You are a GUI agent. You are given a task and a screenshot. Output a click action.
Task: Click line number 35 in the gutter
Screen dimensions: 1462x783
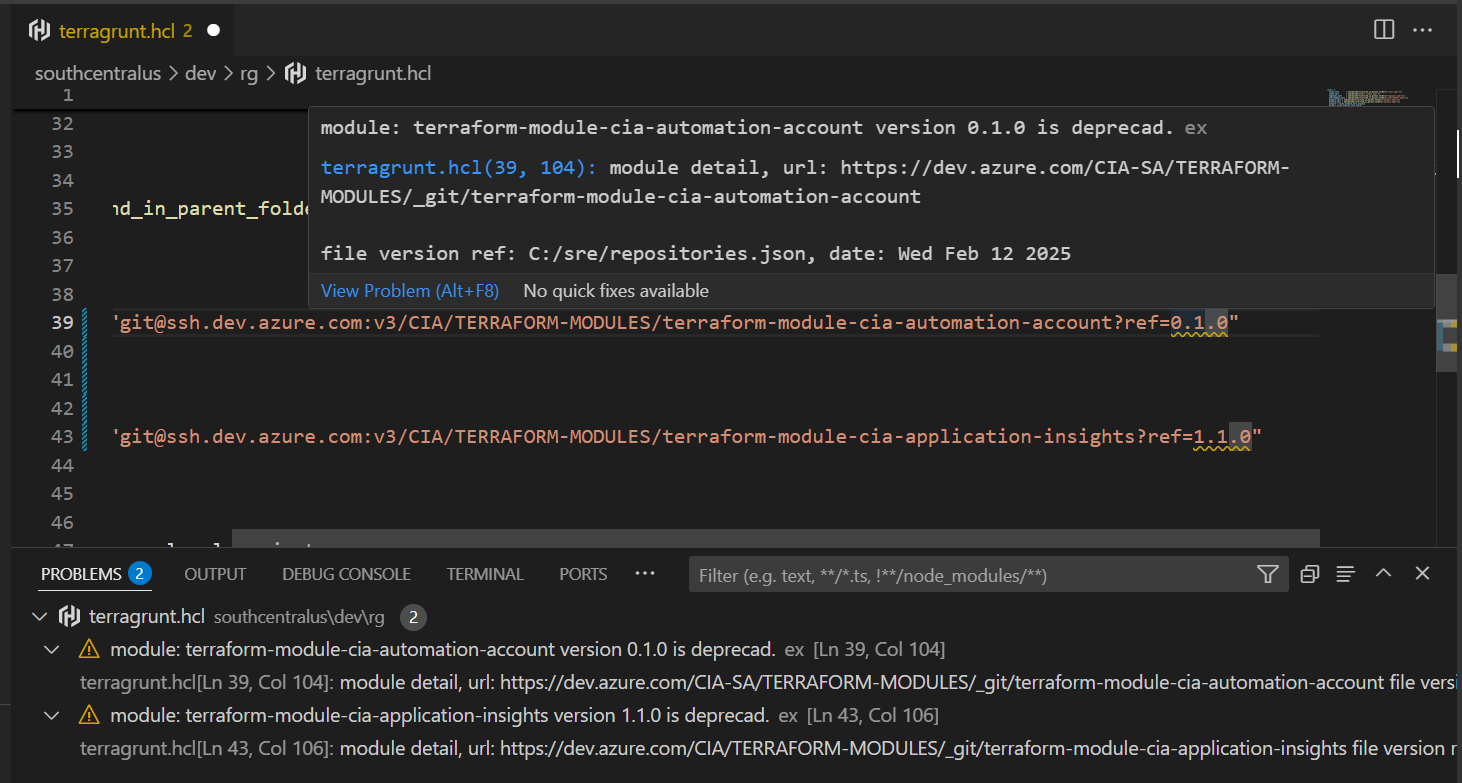(62, 208)
